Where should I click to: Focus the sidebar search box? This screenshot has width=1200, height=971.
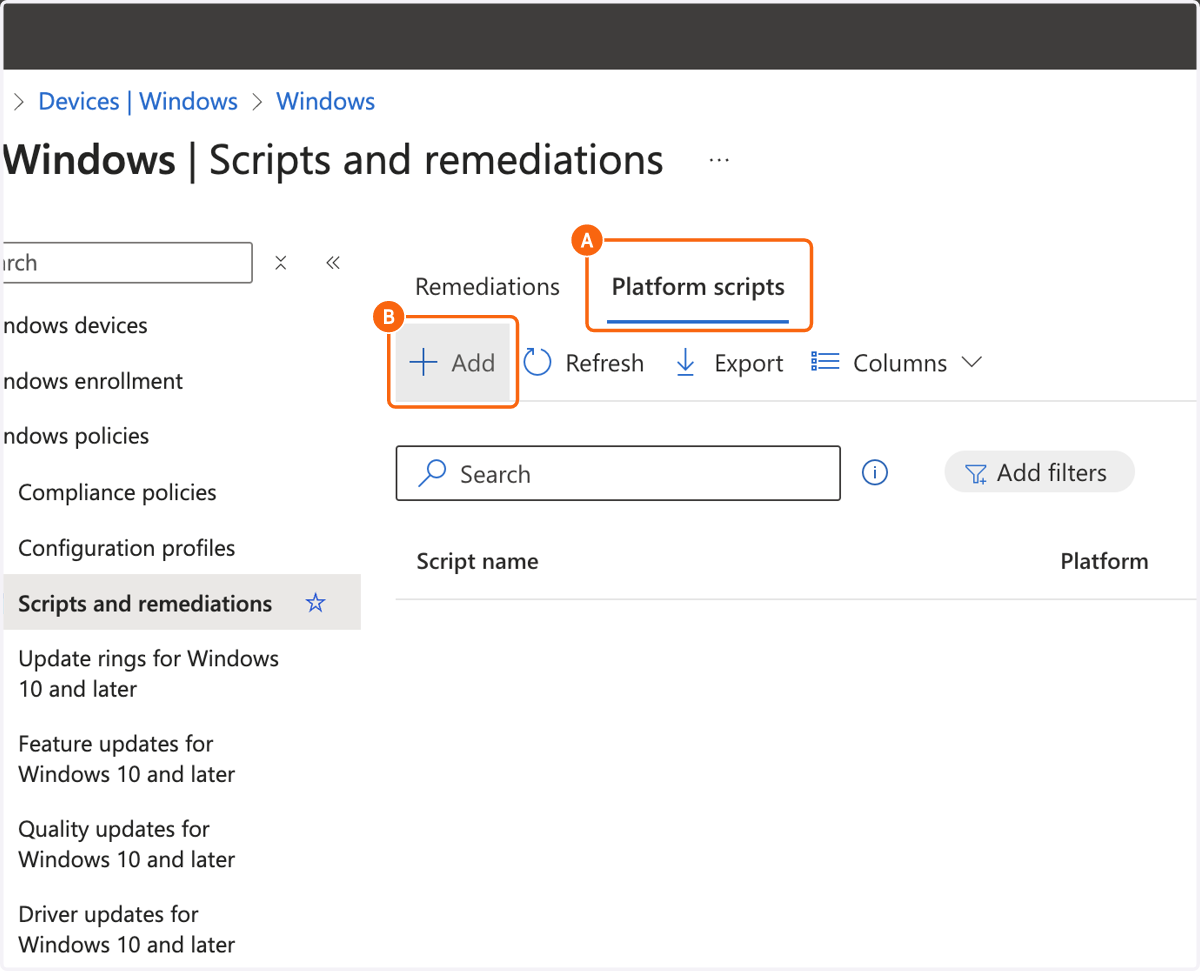(127, 263)
